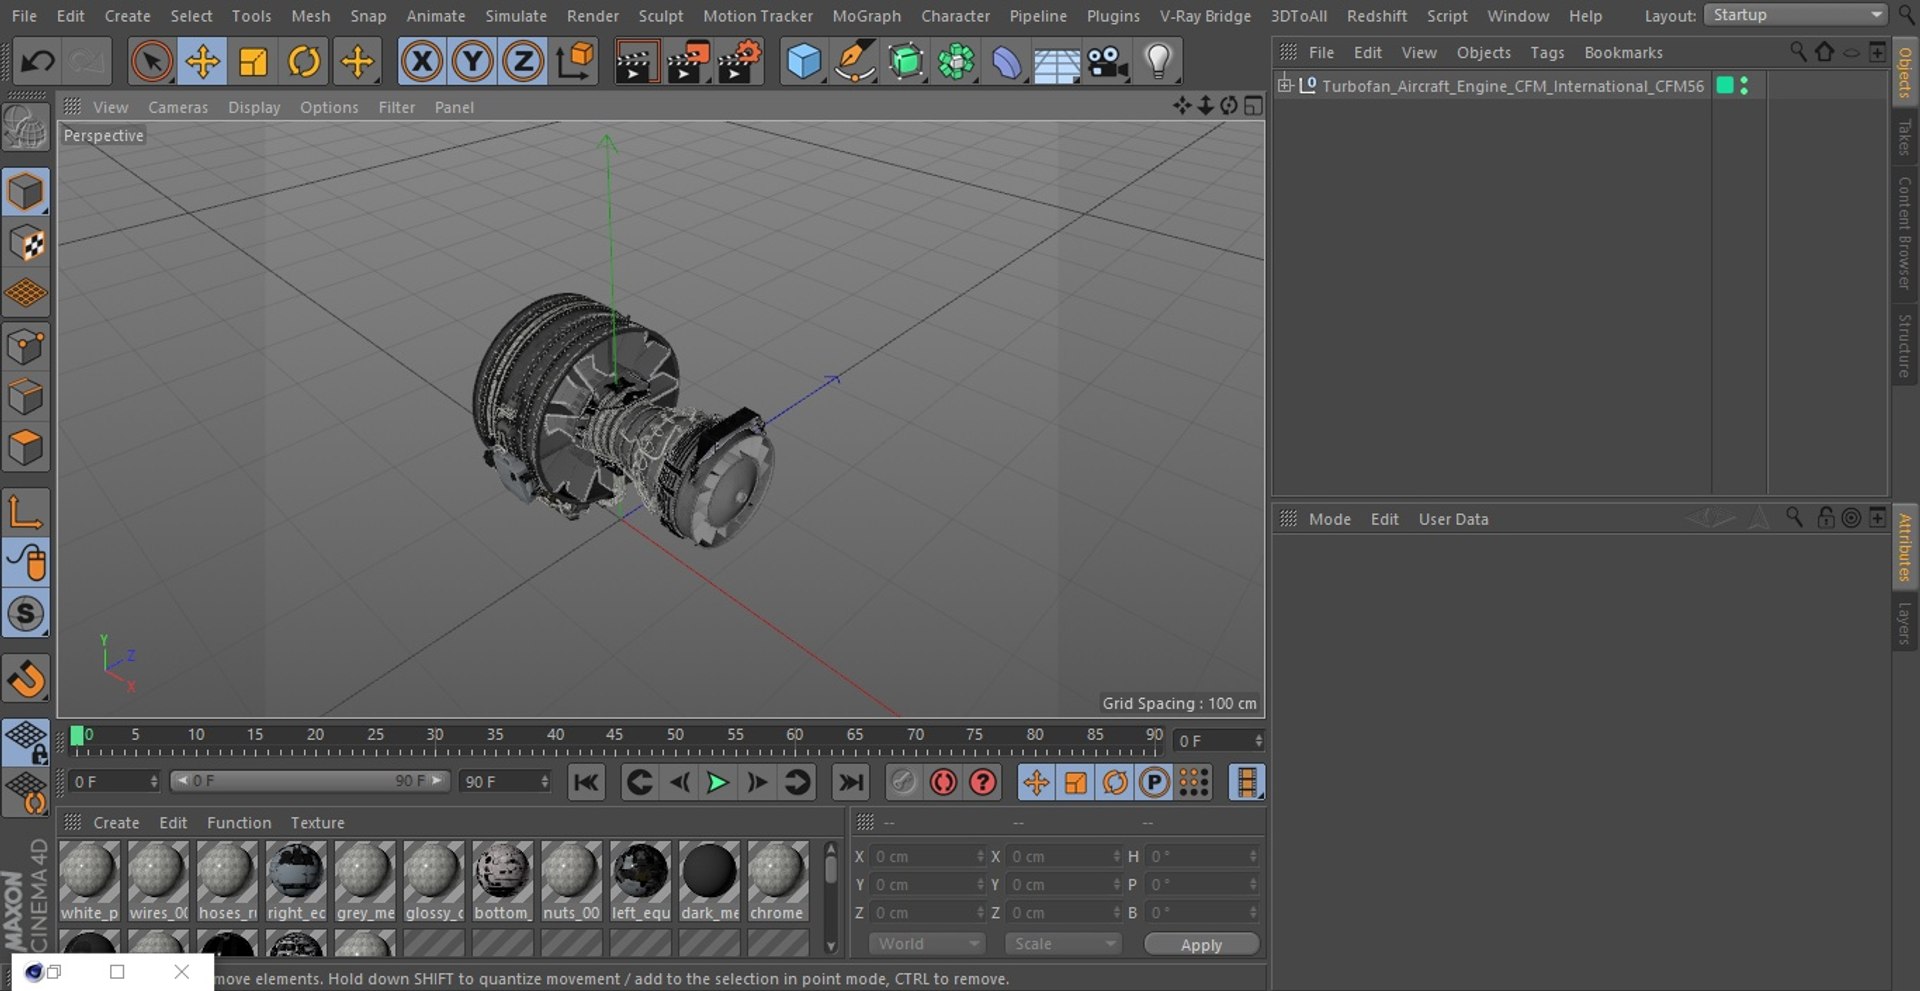Open the Scale mode dropdown
Viewport: 1920px width, 991px height.
point(1063,944)
